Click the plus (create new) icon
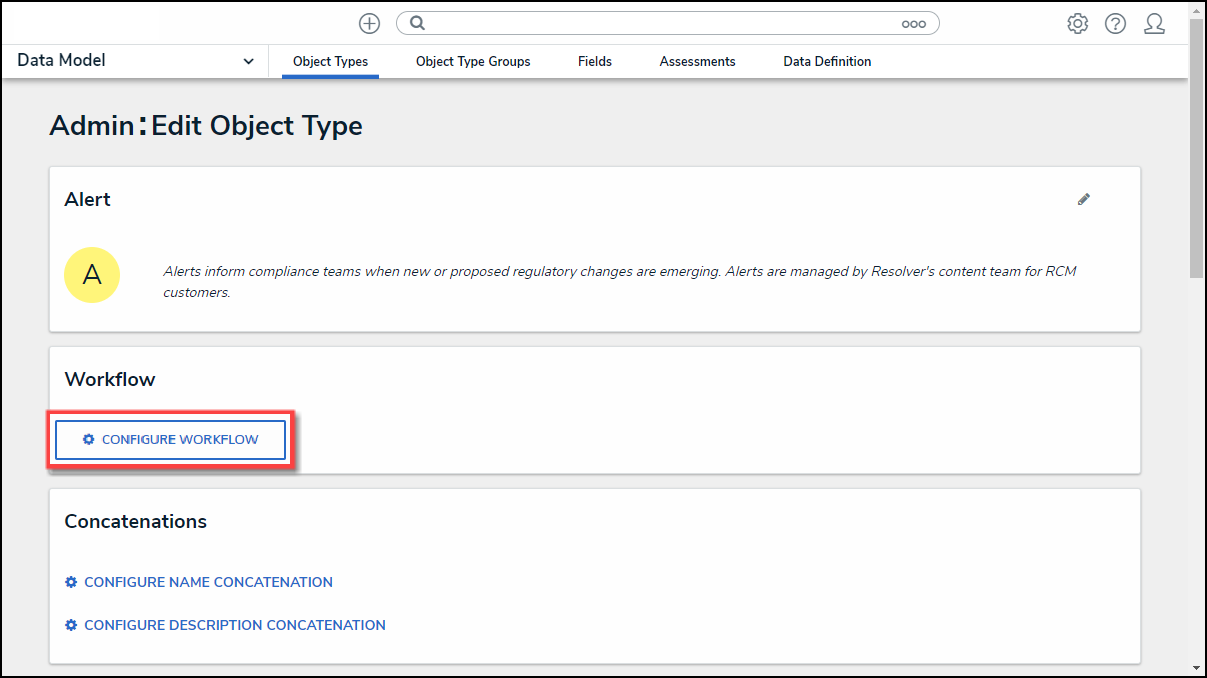The width and height of the screenshot is (1207, 678). point(369,23)
